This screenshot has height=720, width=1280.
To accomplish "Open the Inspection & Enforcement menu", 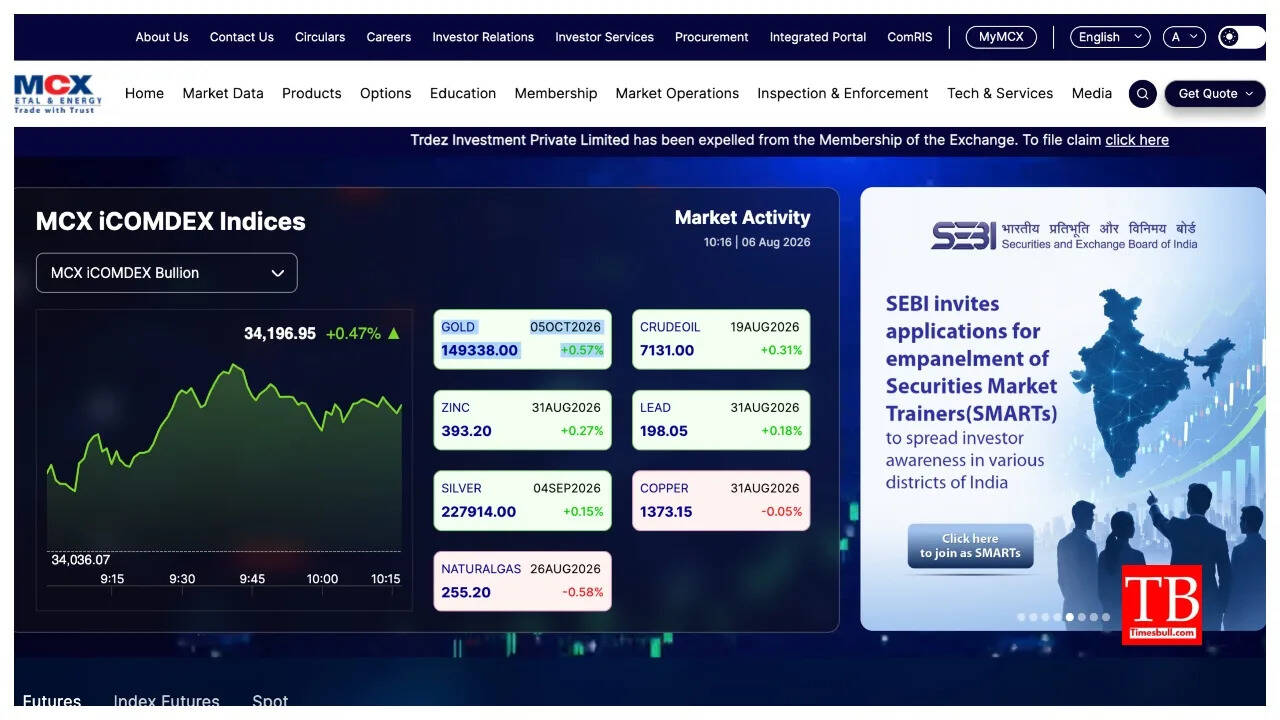I will 843,93.
